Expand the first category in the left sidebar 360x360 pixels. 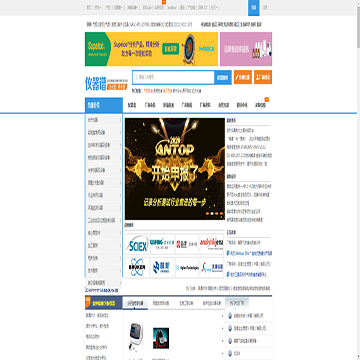[104, 120]
